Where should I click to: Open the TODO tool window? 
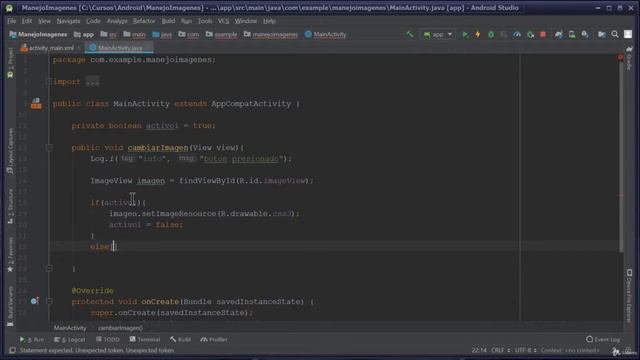(107, 340)
